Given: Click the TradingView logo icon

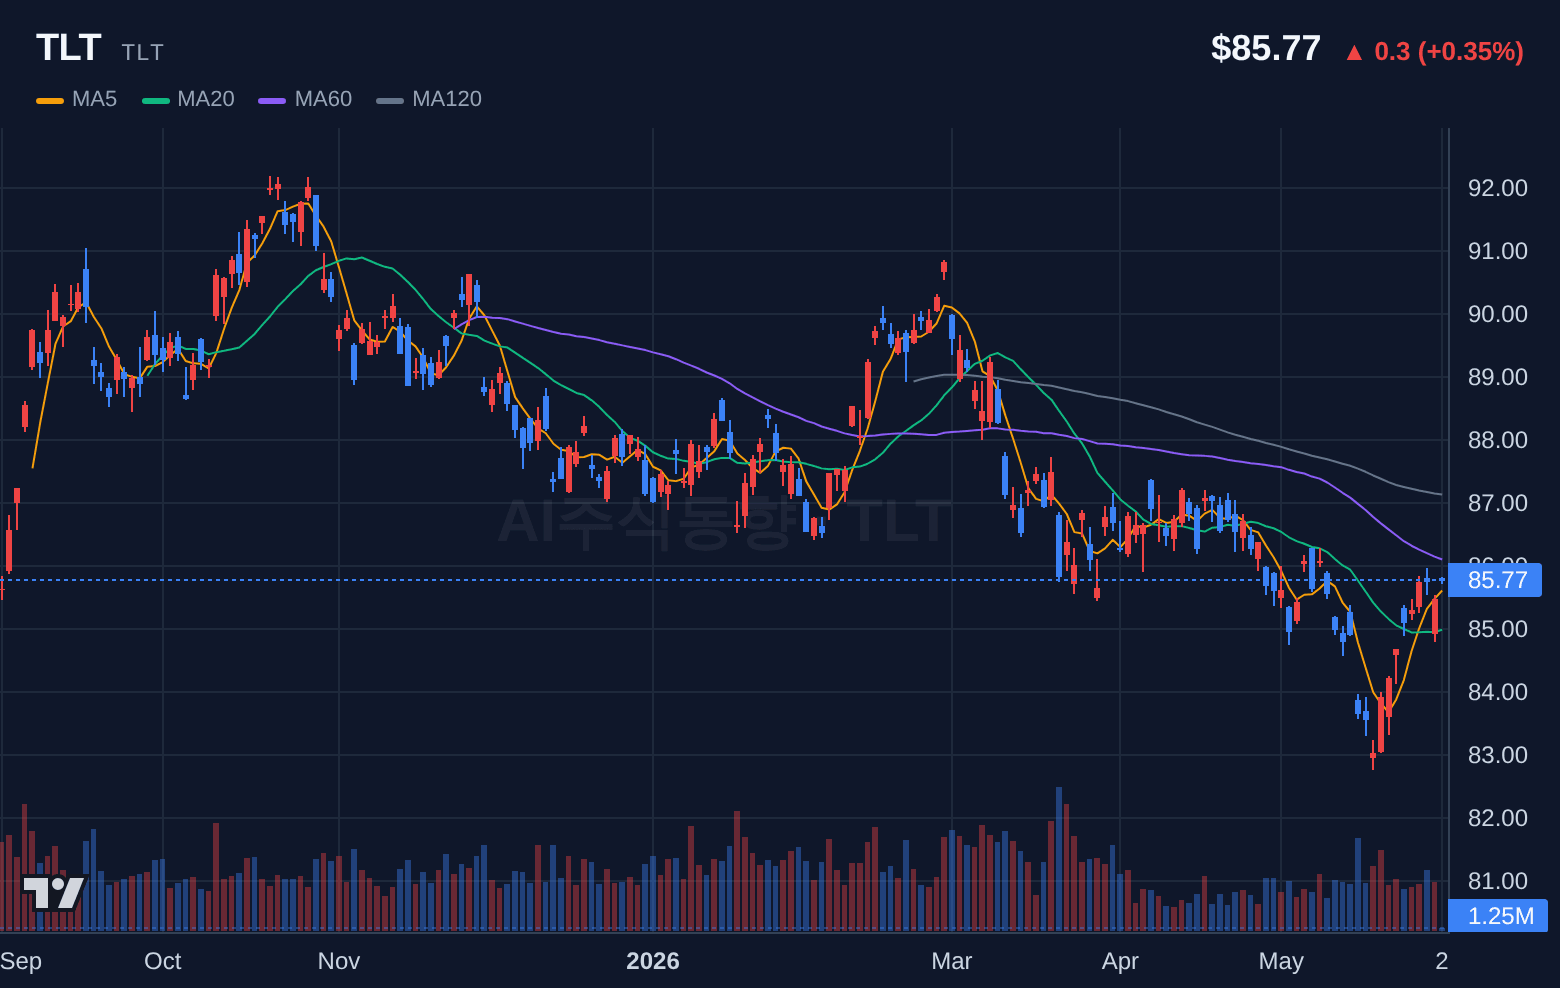Looking at the screenshot, I should pyautogui.click(x=54, y=893).
